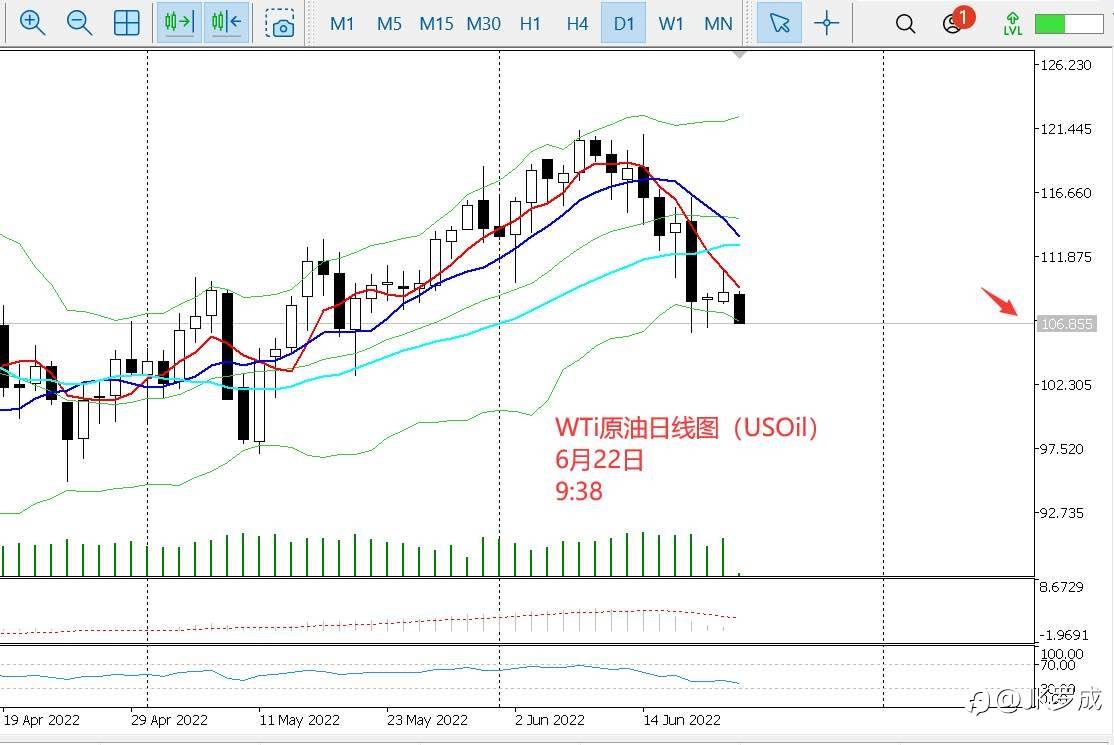Select the D1 daily timeframe
1114x745 pixels.
(624, 22)
